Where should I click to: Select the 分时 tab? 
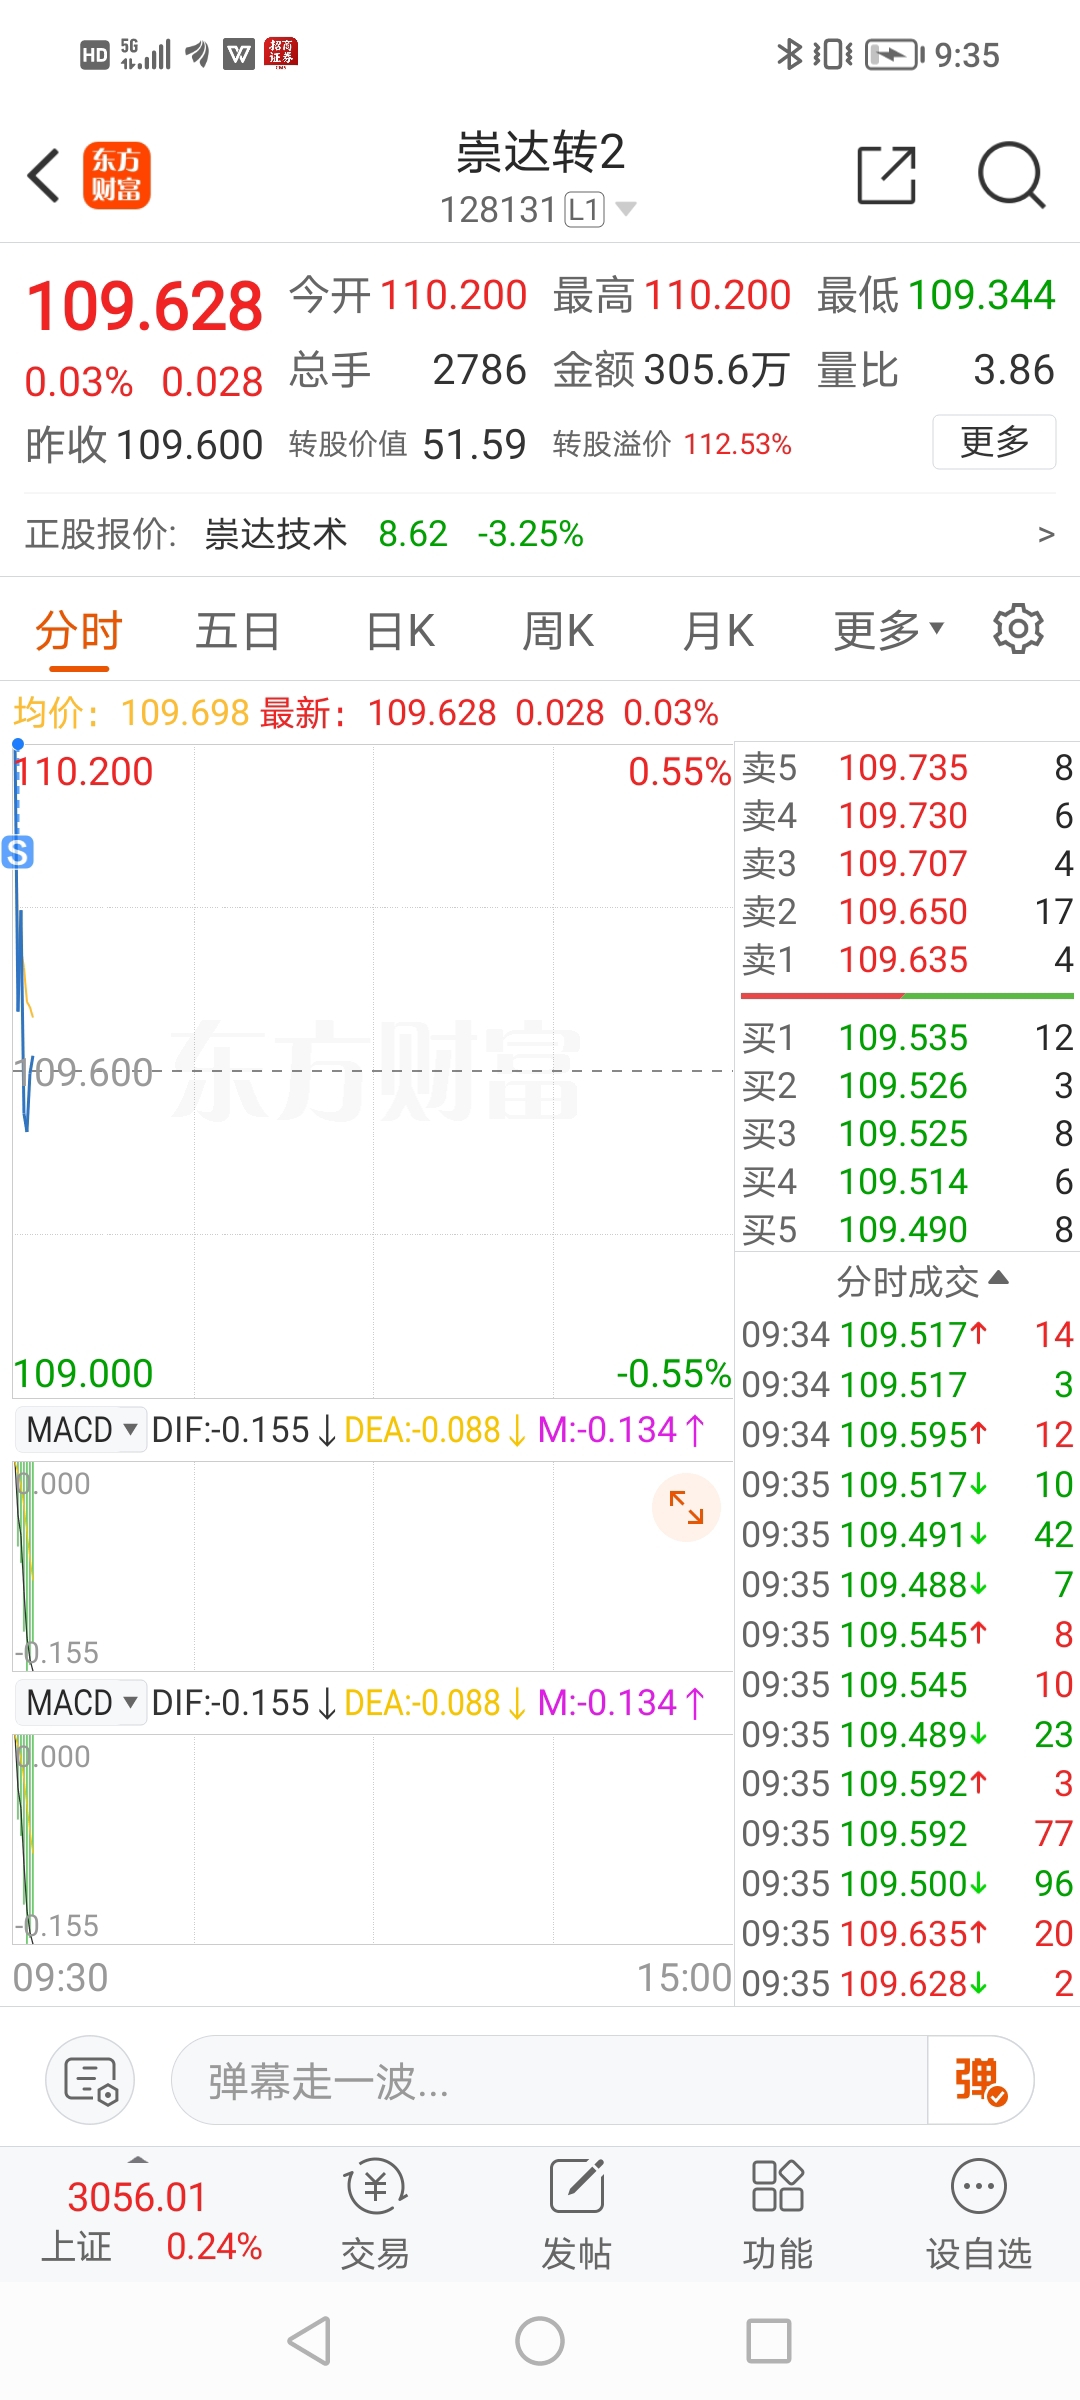[78, 631]
